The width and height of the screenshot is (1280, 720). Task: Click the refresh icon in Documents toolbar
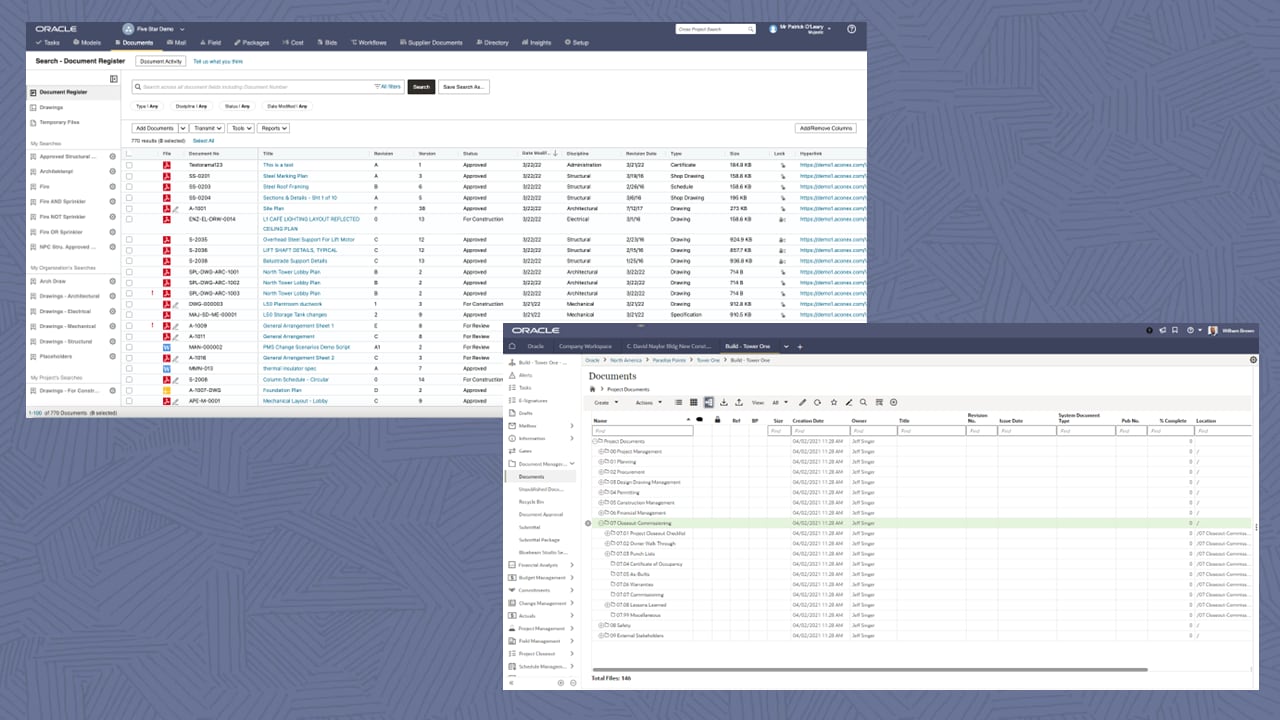[x=817, y=402]
